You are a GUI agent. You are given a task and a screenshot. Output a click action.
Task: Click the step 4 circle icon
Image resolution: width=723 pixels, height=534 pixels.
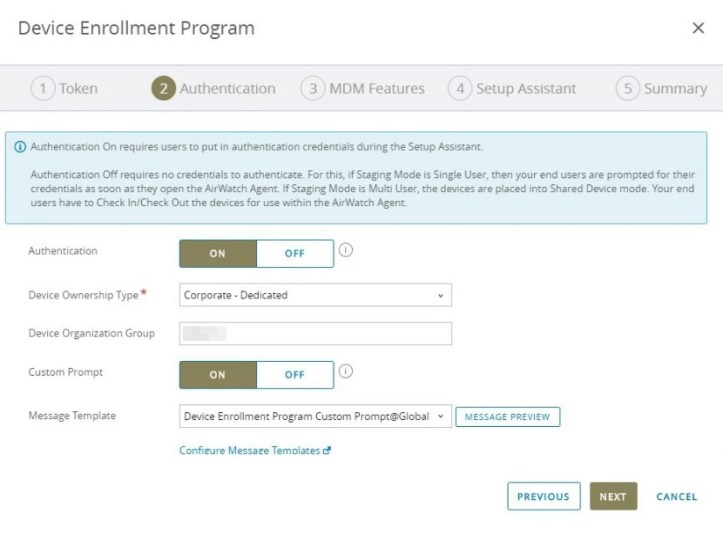coord(460,88)
